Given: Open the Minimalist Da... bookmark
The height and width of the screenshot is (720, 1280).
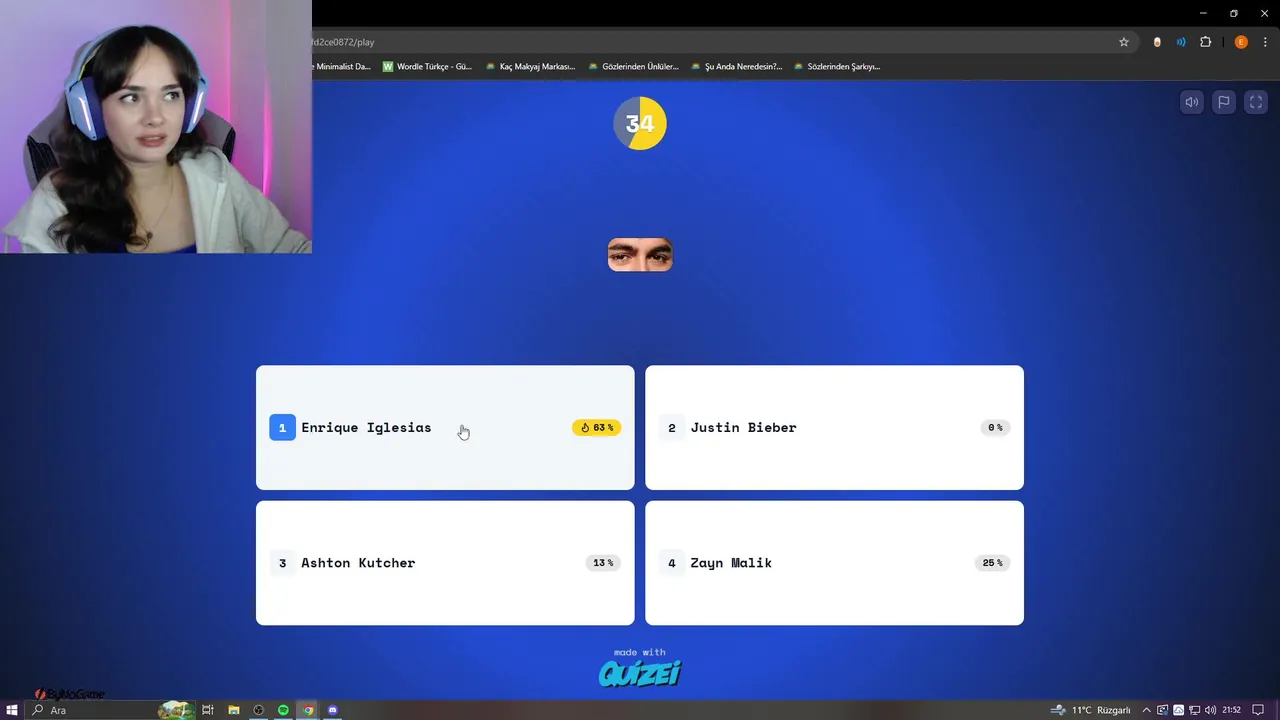Looking at the screenshot, I should click(342, 66).
